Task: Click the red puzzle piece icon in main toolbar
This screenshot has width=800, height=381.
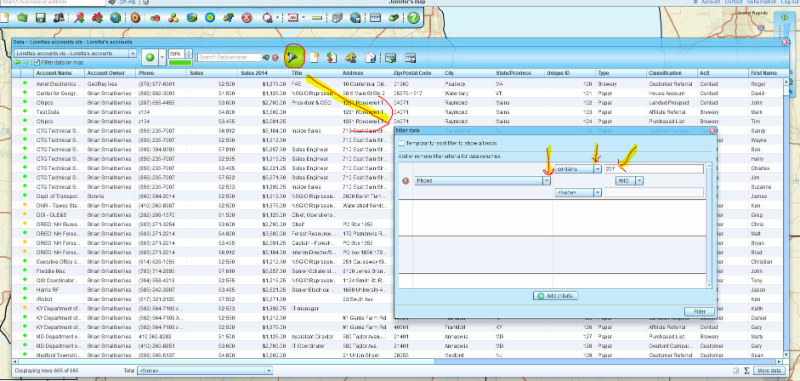Action: (97, 18)
